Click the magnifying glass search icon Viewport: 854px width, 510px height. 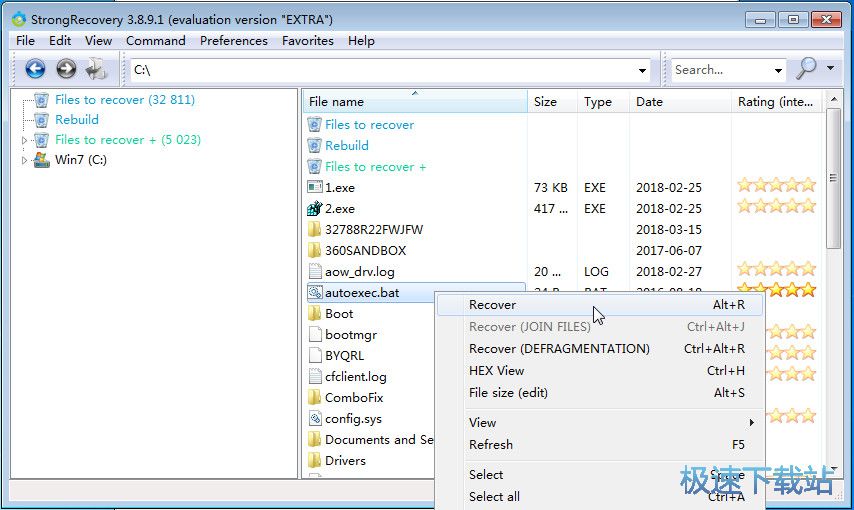tap(805, 69)
